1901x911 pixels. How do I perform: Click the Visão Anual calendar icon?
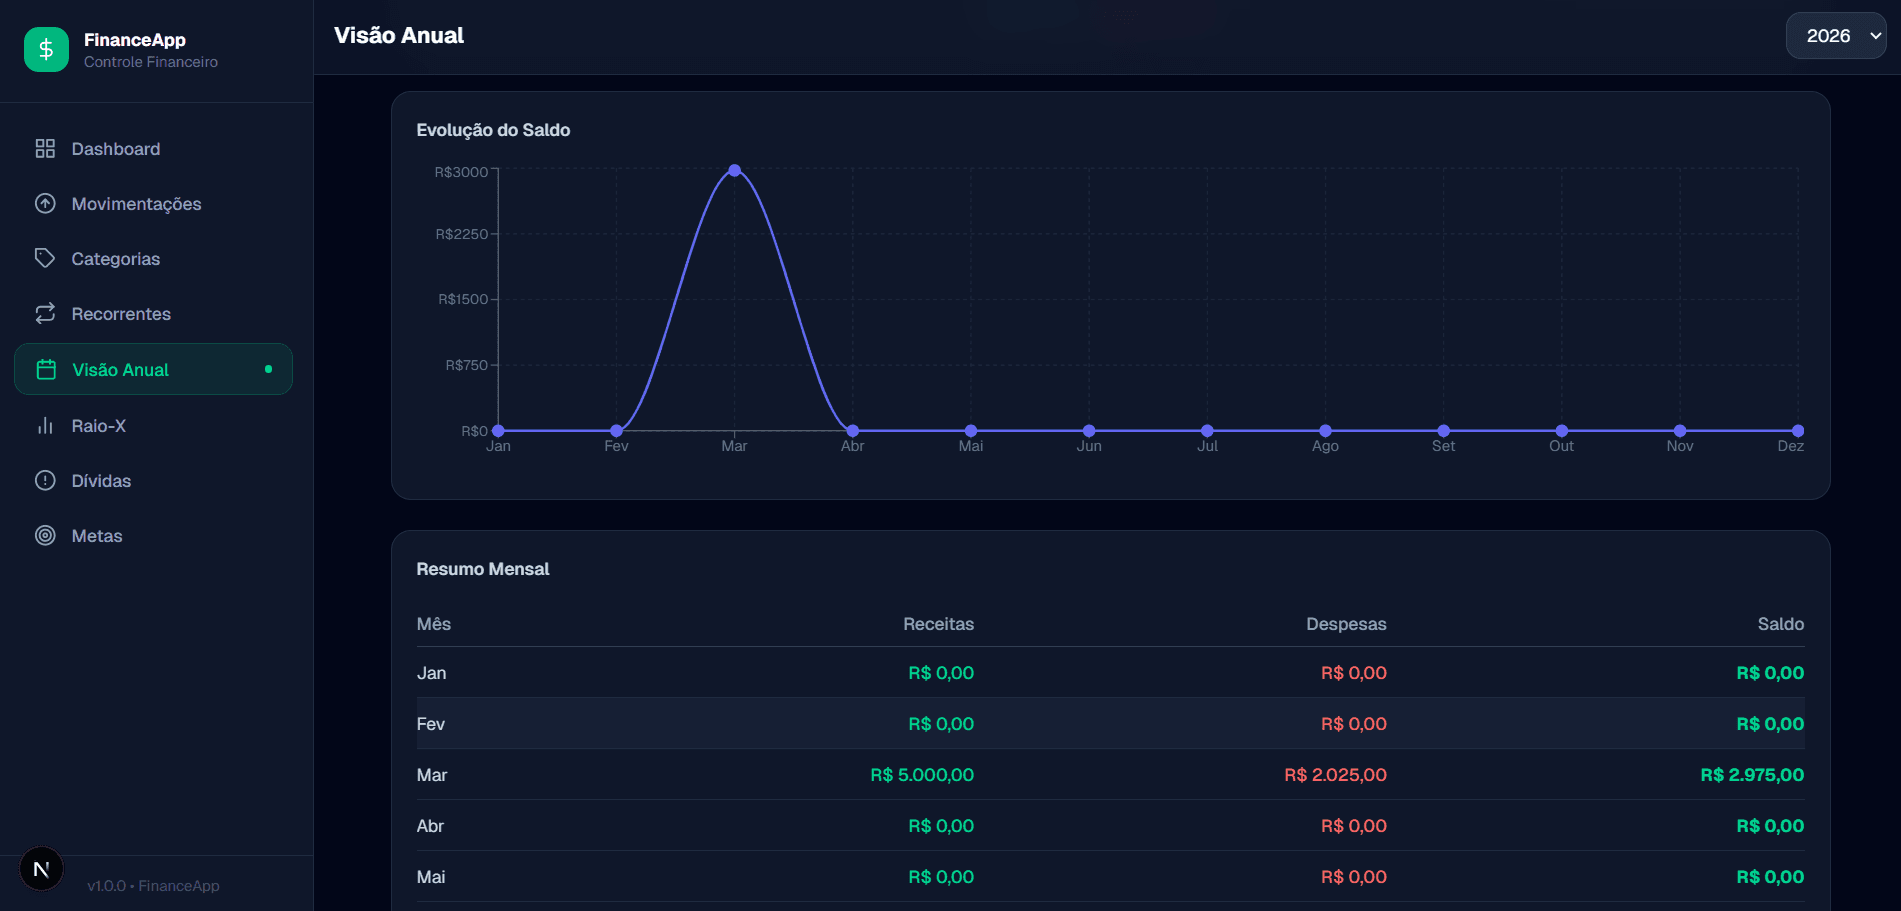pos(46,370)
